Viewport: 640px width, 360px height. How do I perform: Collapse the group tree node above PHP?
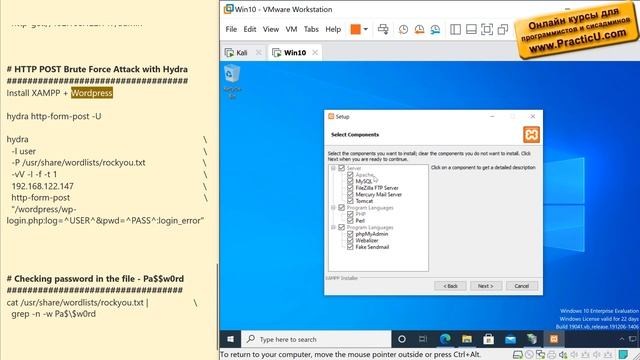pyautogui.click(x=333, y=207)
